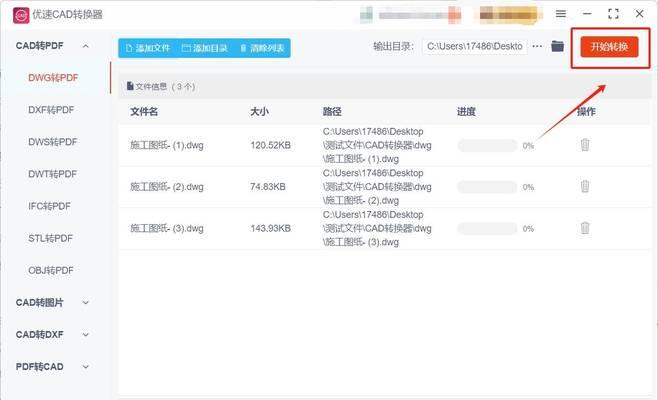Click the output directory path field
The width and height of the screenshot is (658, 400).
point(475,46)
